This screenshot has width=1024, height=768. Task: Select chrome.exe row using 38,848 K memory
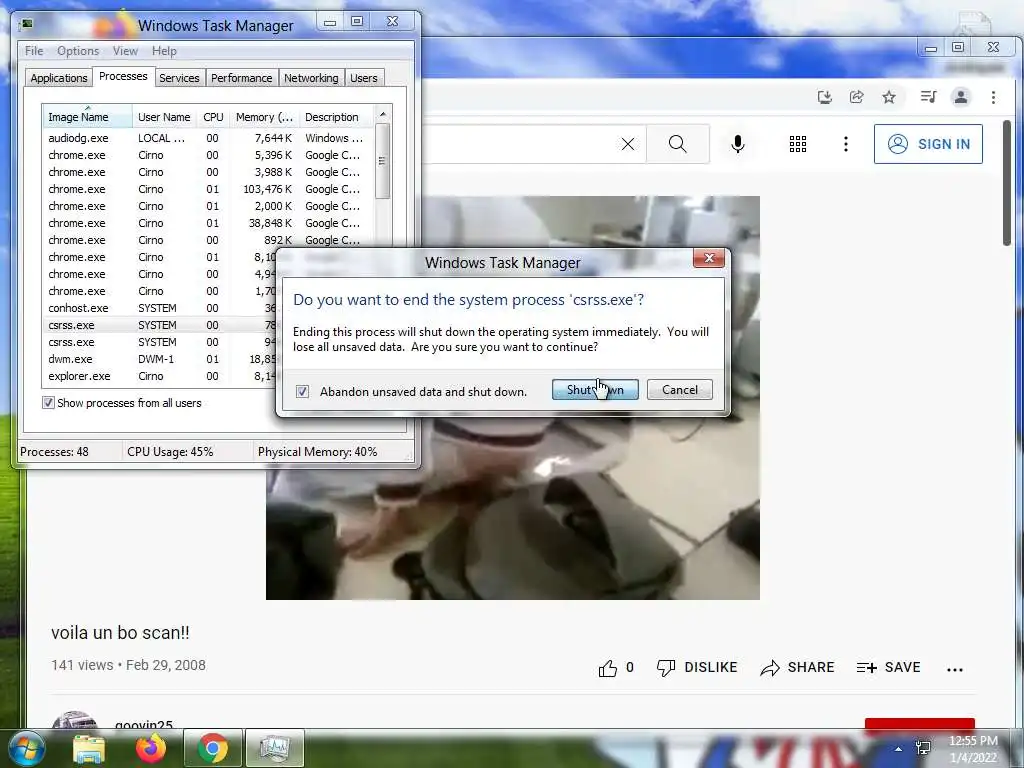[x=208, y=223]
